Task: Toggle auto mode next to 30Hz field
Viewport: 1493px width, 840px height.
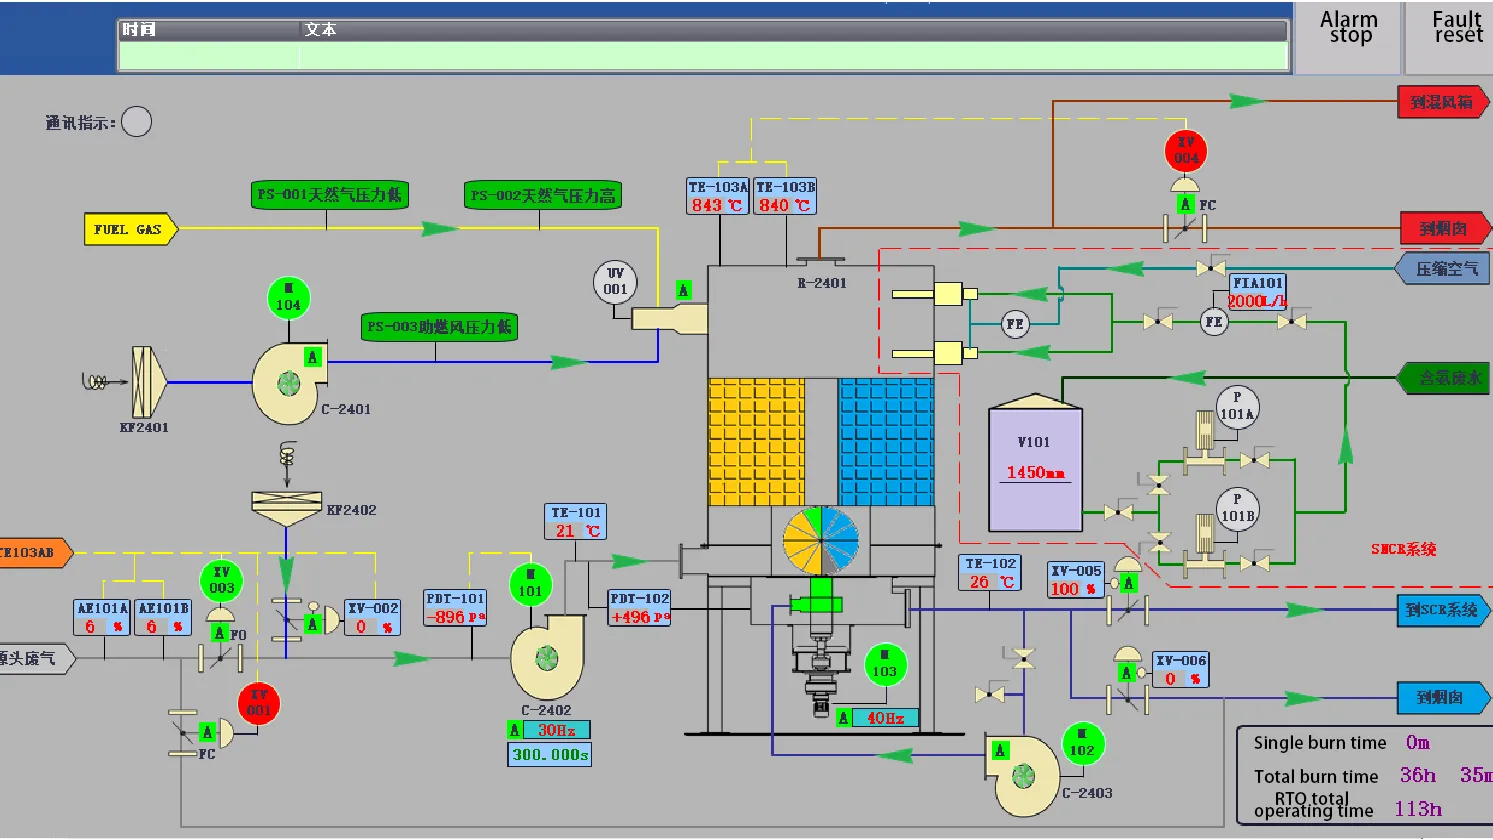Action: tap(515, 730)
